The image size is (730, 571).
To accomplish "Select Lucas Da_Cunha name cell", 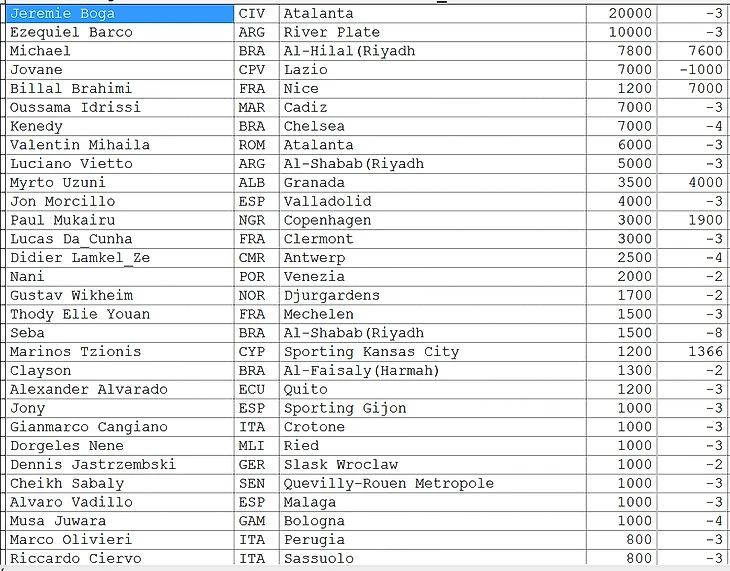I will pyautogui.click(x=120, y=239).
